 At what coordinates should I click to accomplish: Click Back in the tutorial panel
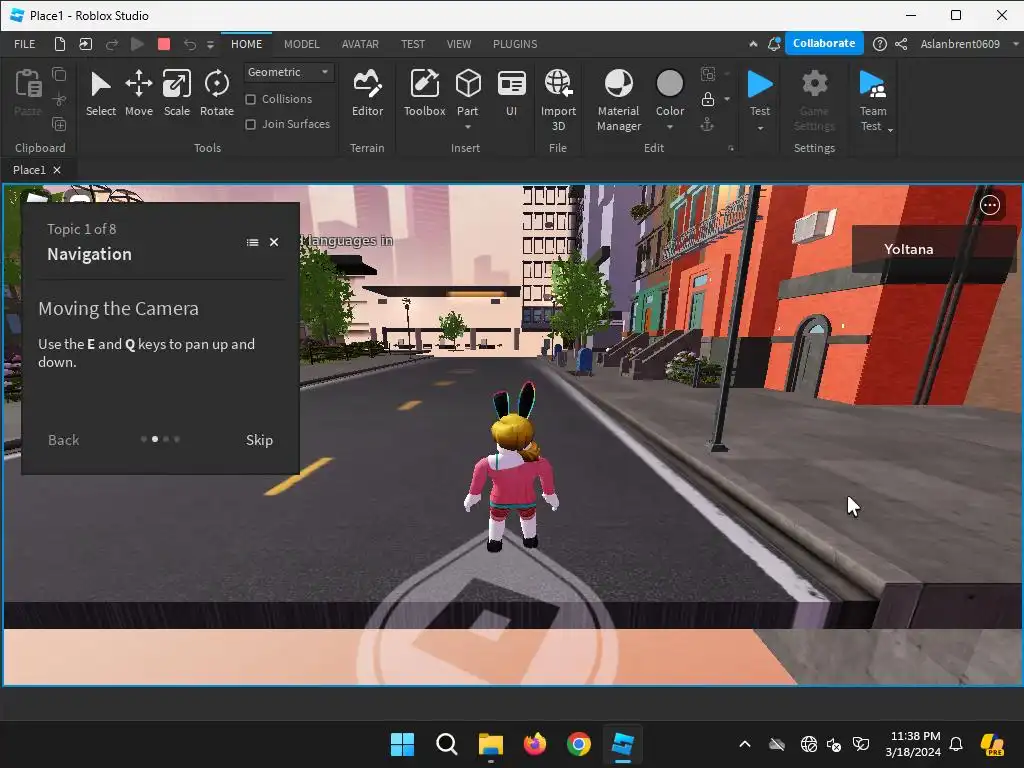tap(63, 440)
